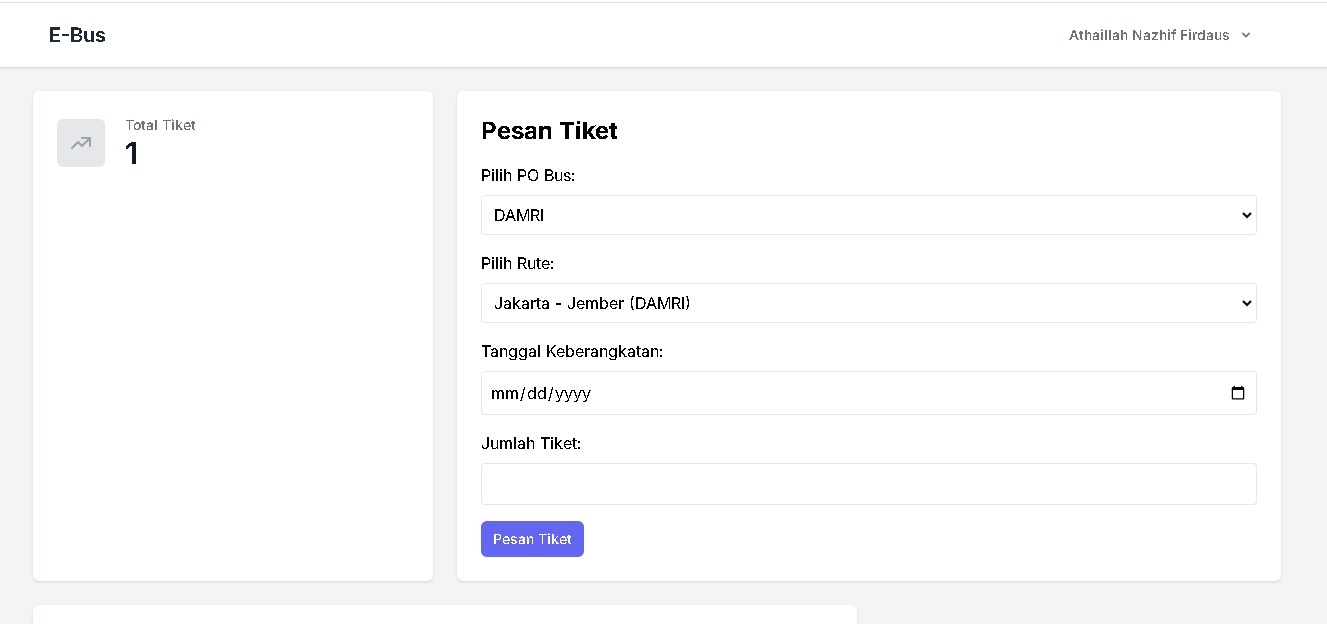
Task: Click the Jumlah Tiket label
Action: coord(531,443)
